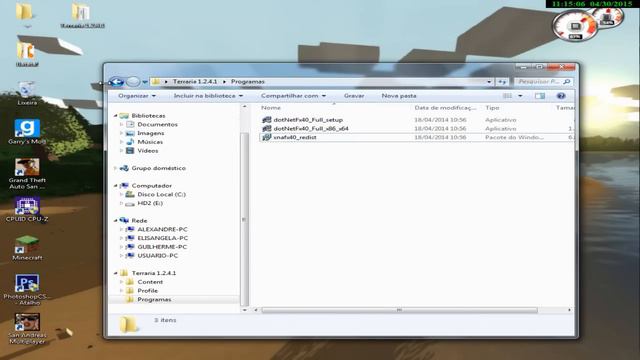
Task: Open Garry's Mod desktop shortcut
Action: (27, 132)
